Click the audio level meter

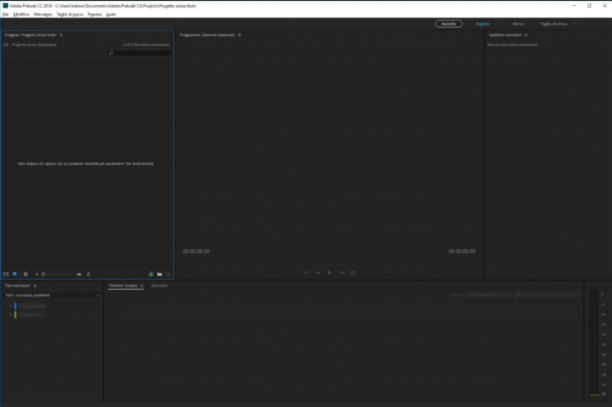click(594, 343)
